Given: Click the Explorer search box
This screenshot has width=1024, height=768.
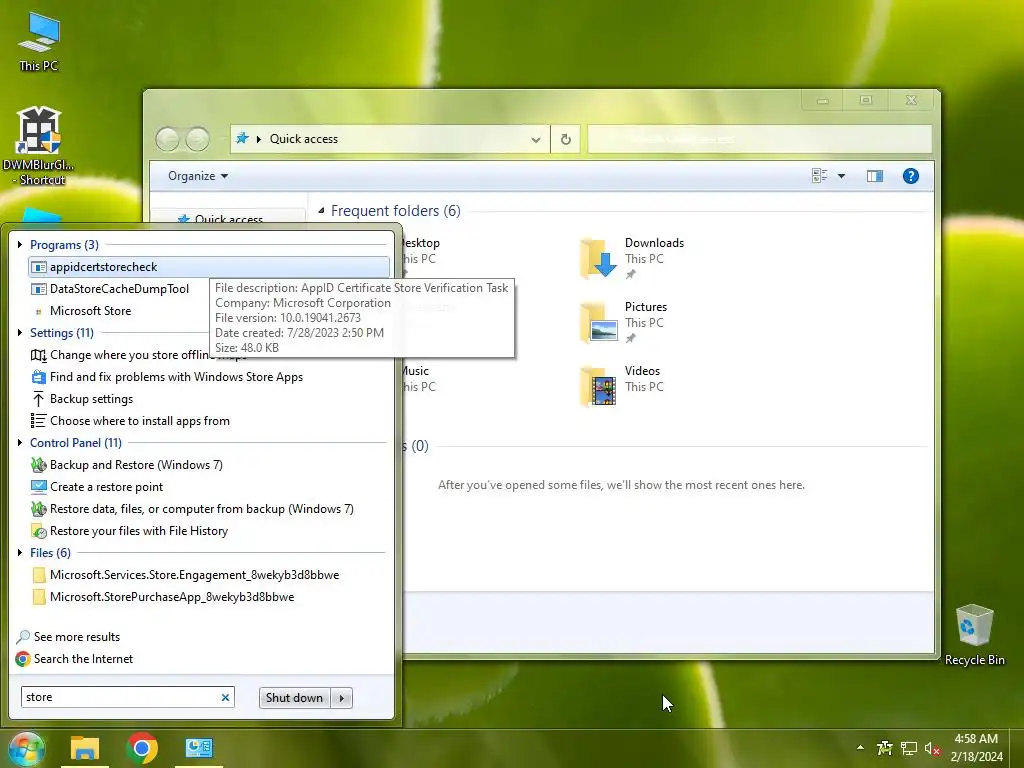Looking at the screenshot, I should tap(760, 139).
